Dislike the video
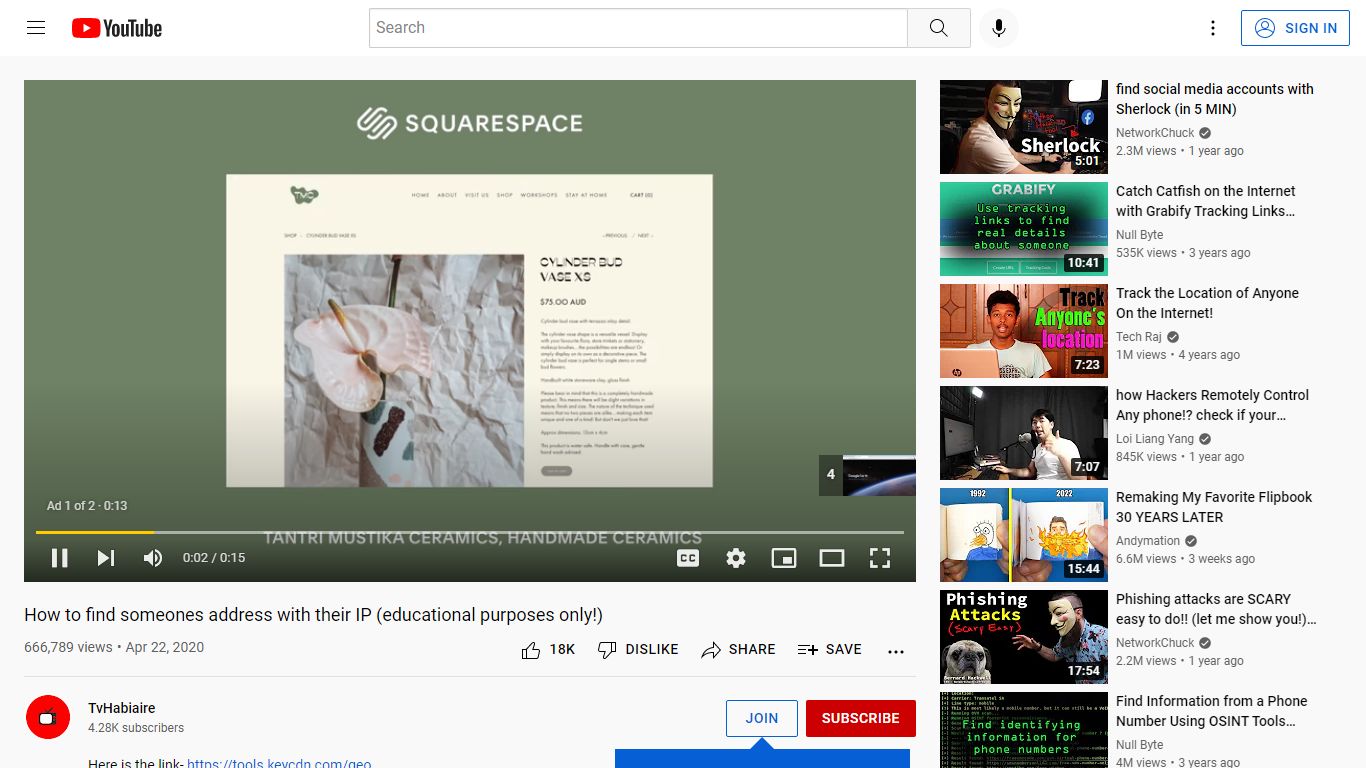This screenshot has height=768, width=1366. [x=638, y=650]
